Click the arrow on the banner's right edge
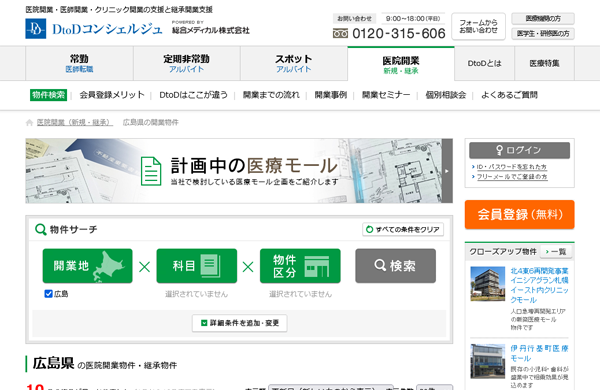This screenshot has width=600, height=390. pos(447,171)
